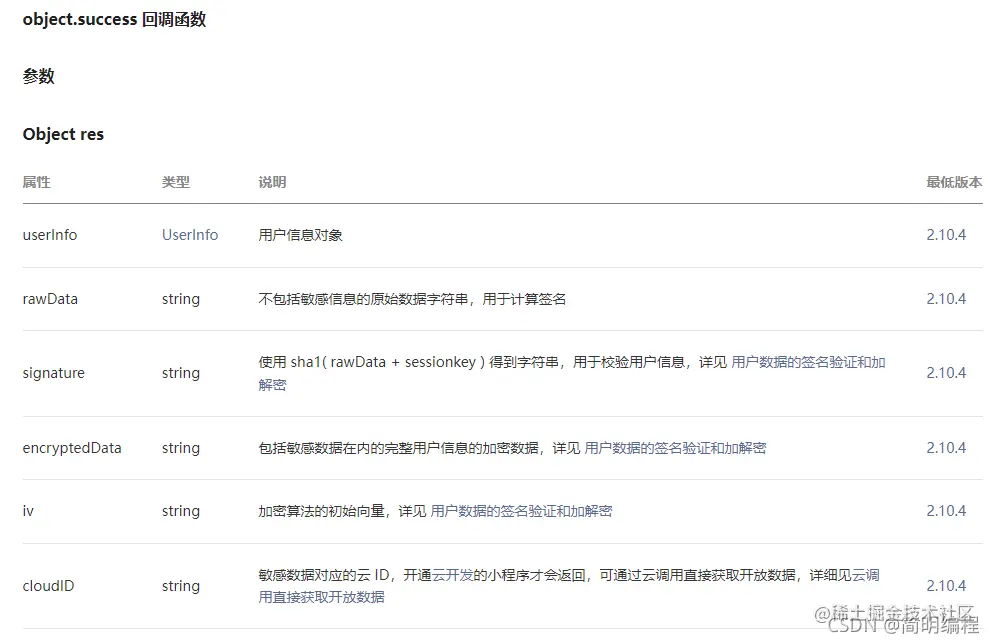The height and width of the screenshot is (643, 994).
Task: Click the signature row's 用户数据的签名验证和加解密 link
Action: 809,362
